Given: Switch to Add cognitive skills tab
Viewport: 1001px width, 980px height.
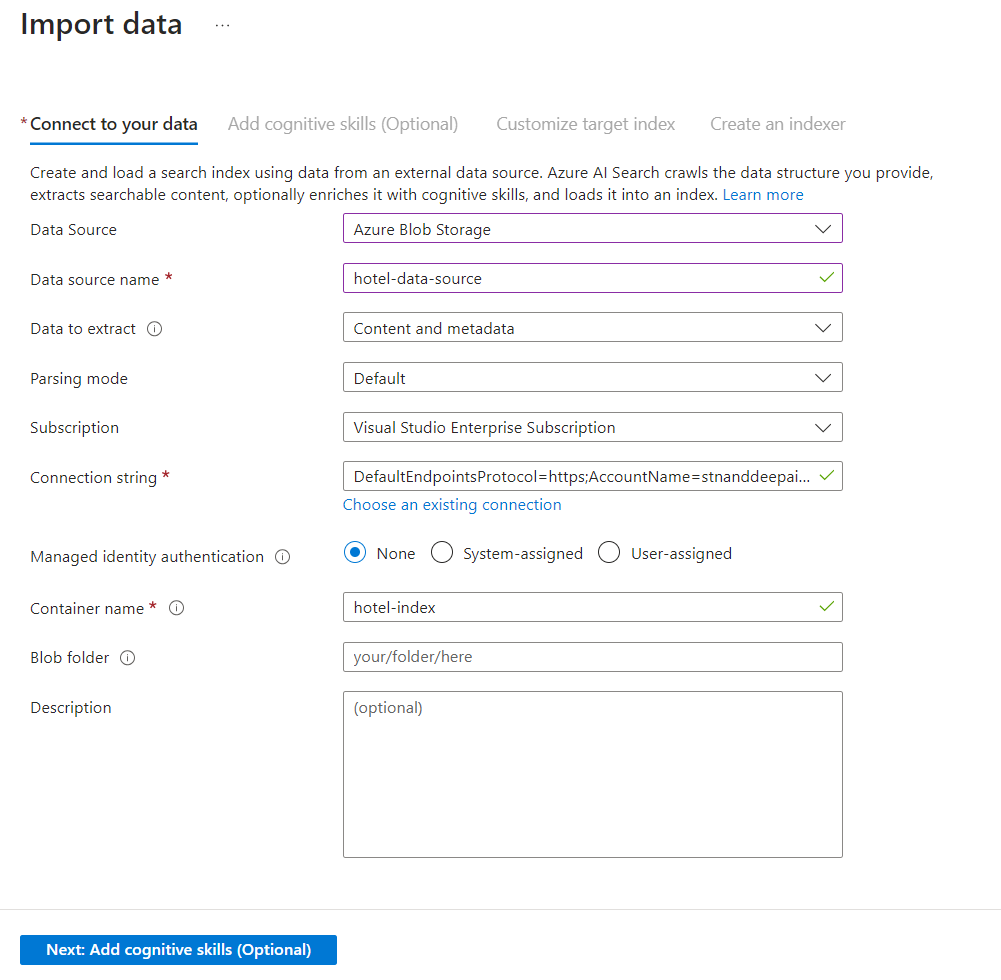Looking at the screenshot, I should [x=343, y=124].
